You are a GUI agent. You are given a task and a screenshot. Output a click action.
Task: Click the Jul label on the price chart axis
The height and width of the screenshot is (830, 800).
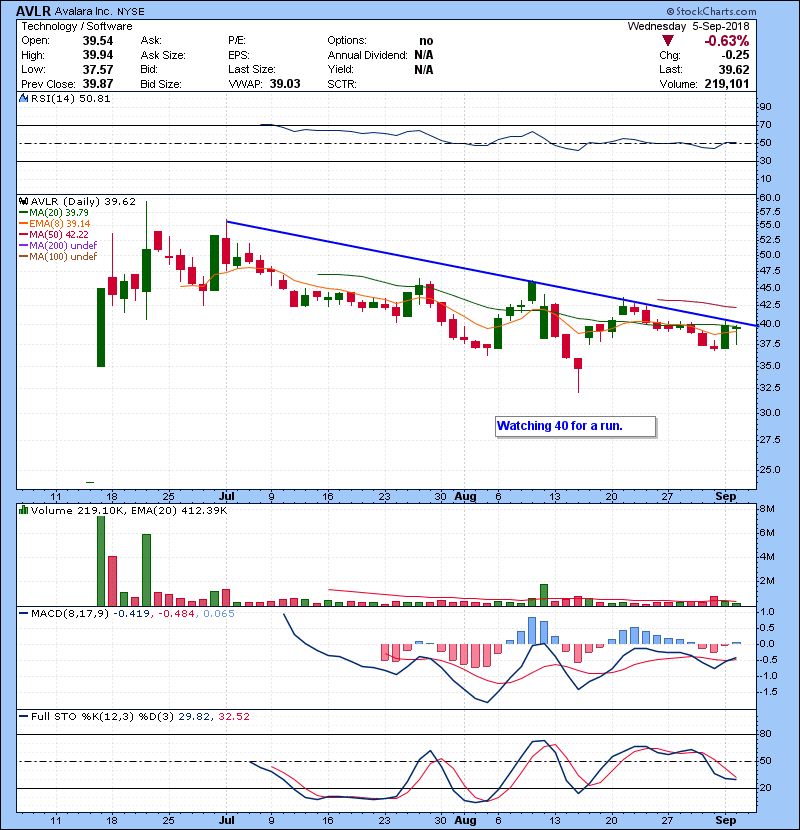227,497
